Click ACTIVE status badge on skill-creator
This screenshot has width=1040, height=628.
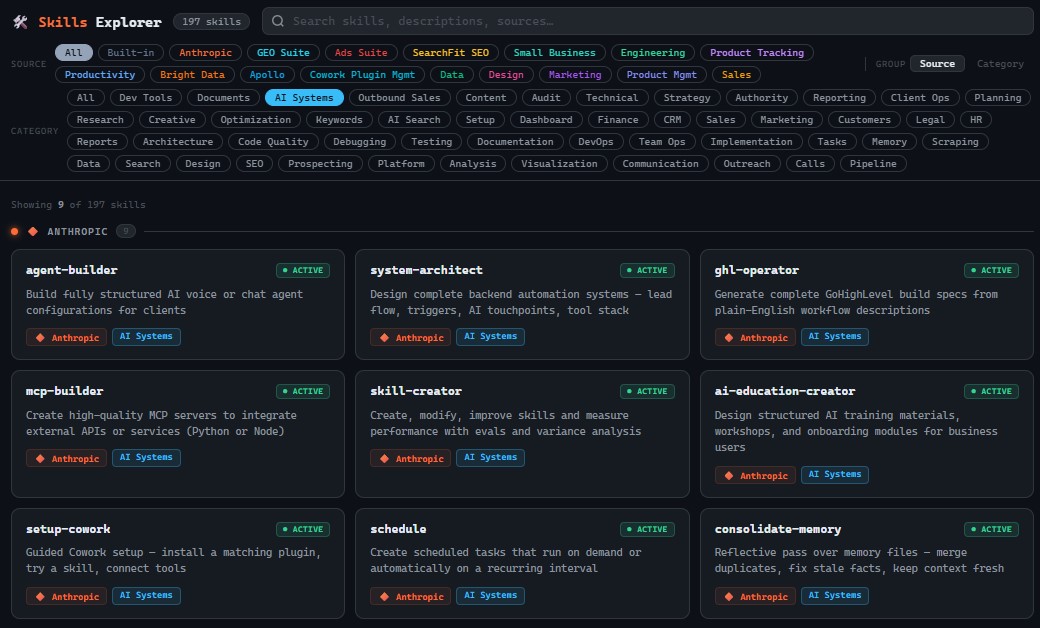[647, 391]
